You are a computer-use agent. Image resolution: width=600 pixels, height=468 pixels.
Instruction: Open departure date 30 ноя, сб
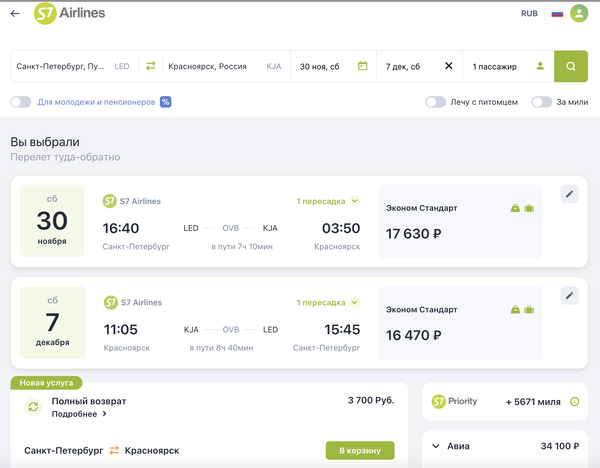pyautogui.click(x=333, y=66)
